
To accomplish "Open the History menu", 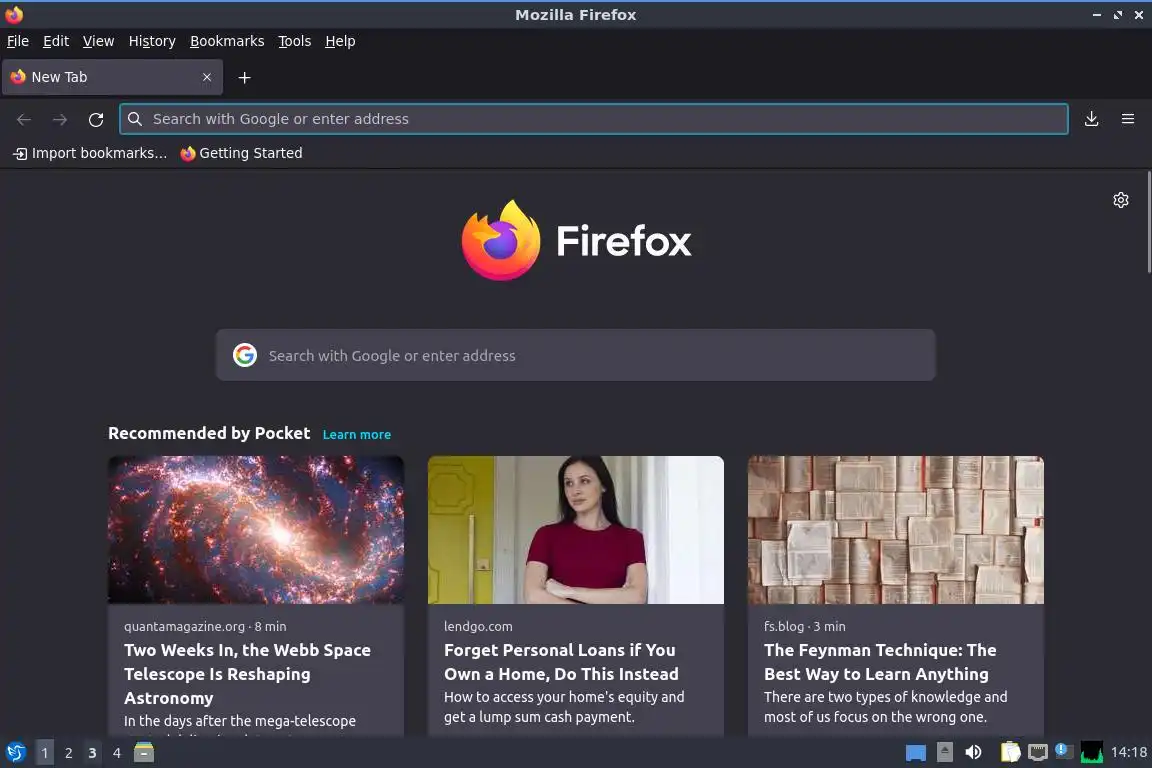I will 152,41.
